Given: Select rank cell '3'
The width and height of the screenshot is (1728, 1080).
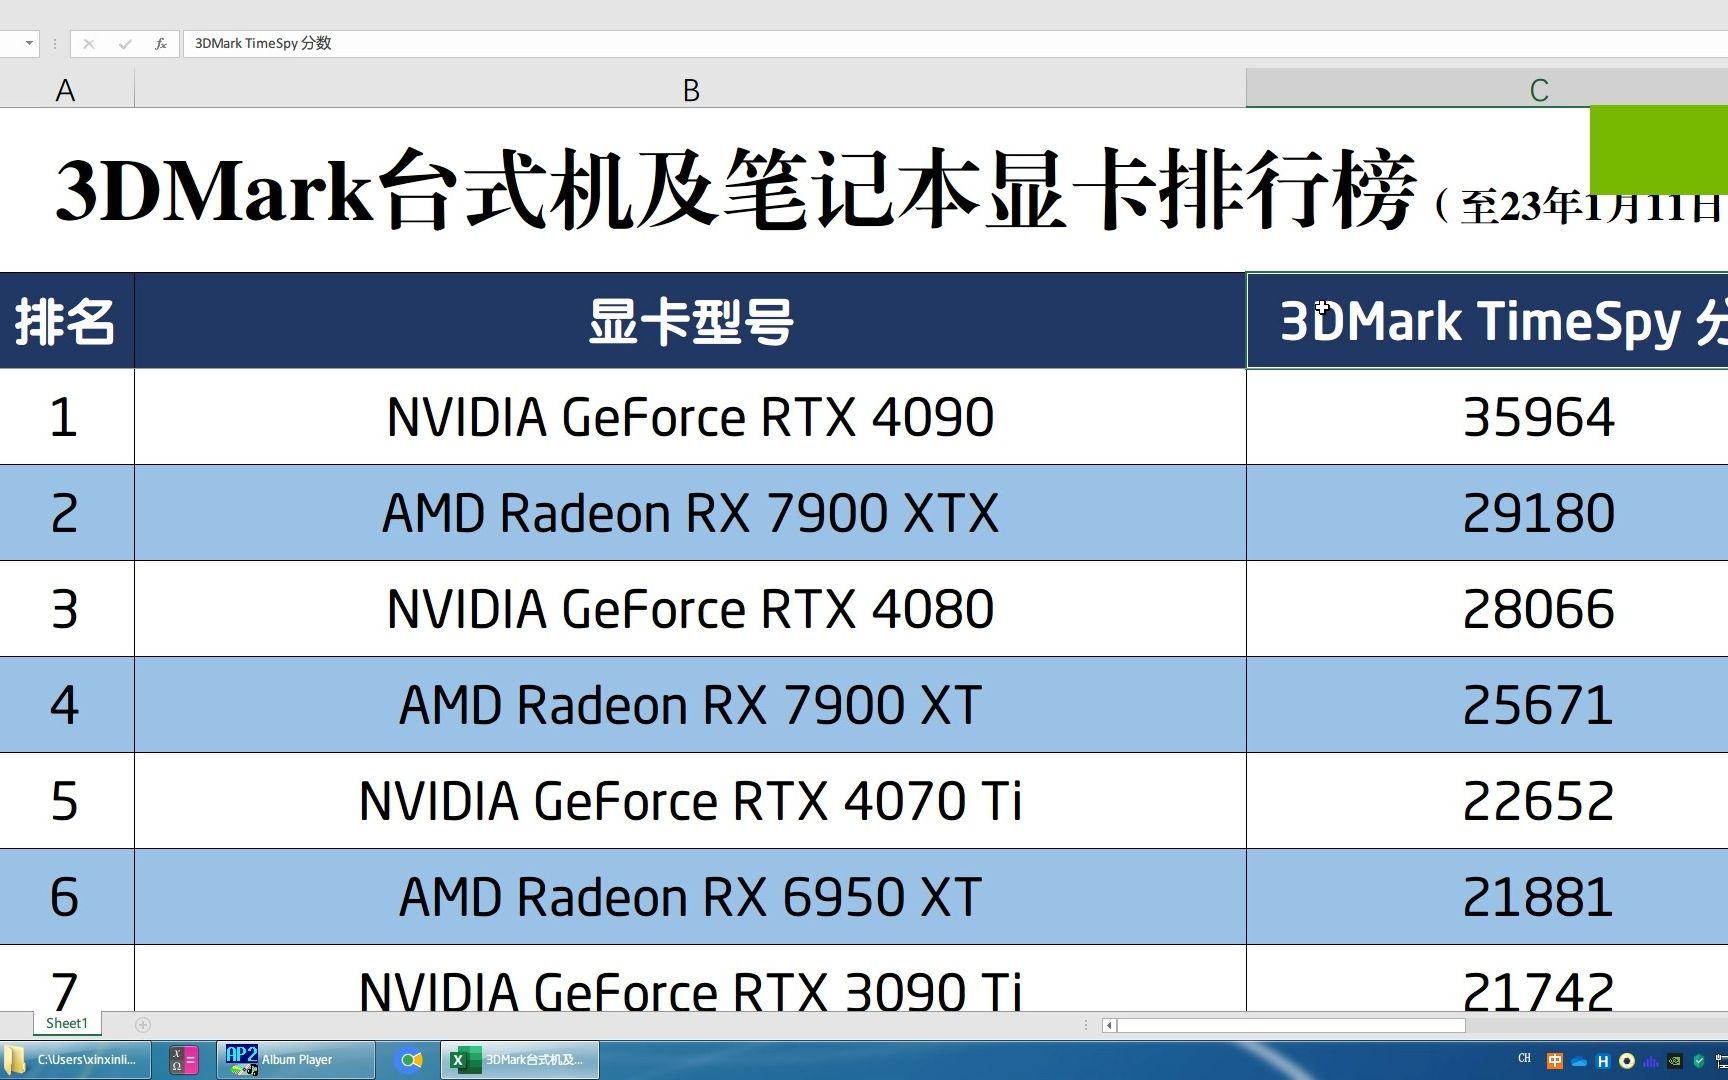Looking at the screenshot, I should click(x=66, y=609).
